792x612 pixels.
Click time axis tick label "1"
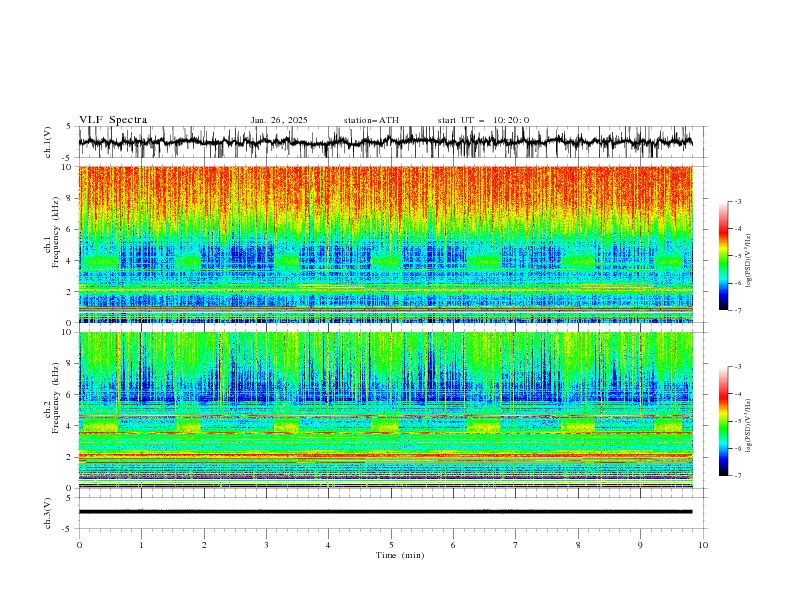(141, 545)
